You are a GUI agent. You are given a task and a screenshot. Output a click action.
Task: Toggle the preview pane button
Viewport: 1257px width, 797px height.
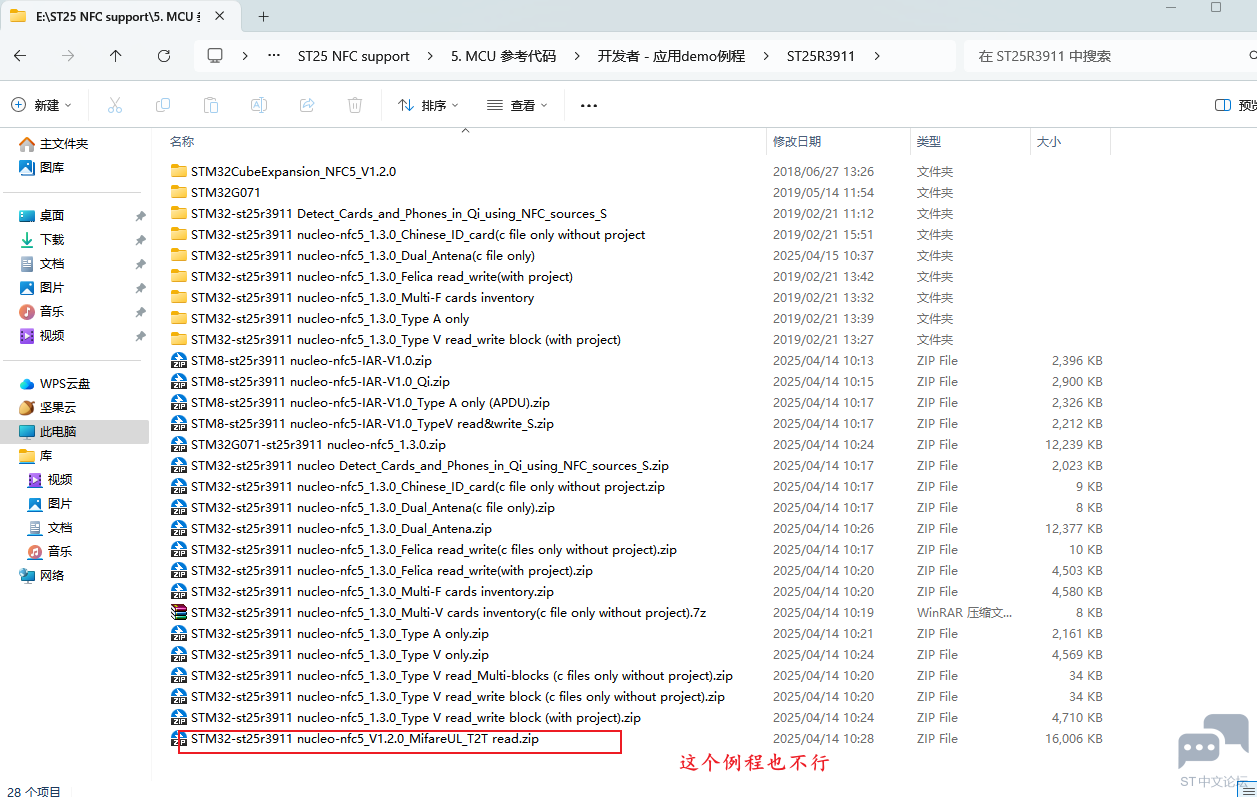(x=1234, y=105)
